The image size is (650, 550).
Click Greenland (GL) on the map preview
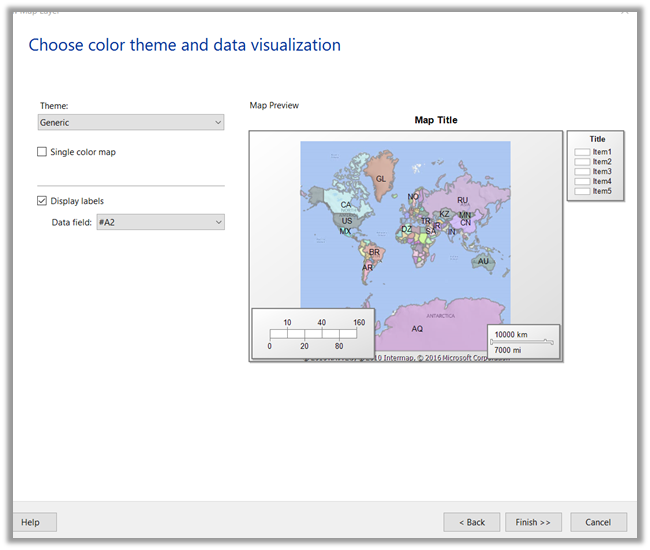click(x=381, y=179)
